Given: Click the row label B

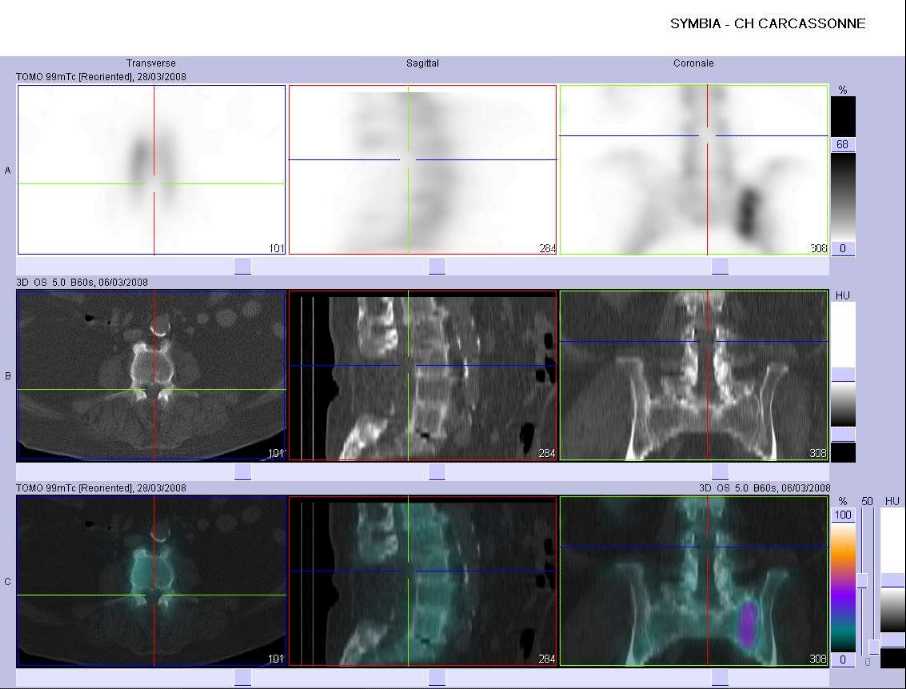Looking at the screenshot, I should pos(8,376).
